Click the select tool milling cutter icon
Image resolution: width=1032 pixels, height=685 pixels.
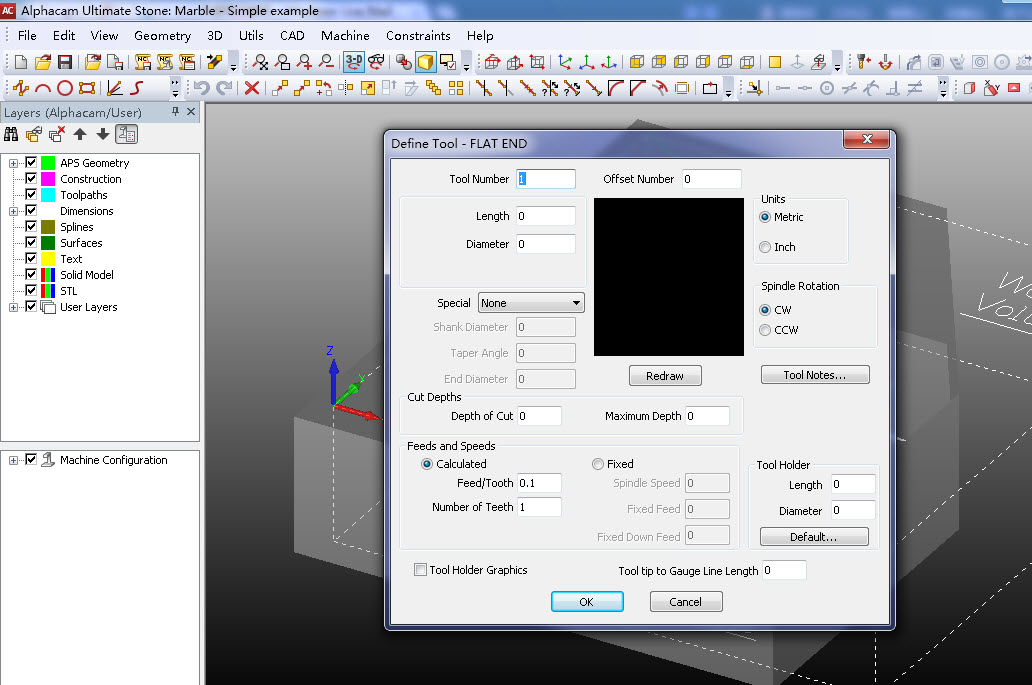864,63
